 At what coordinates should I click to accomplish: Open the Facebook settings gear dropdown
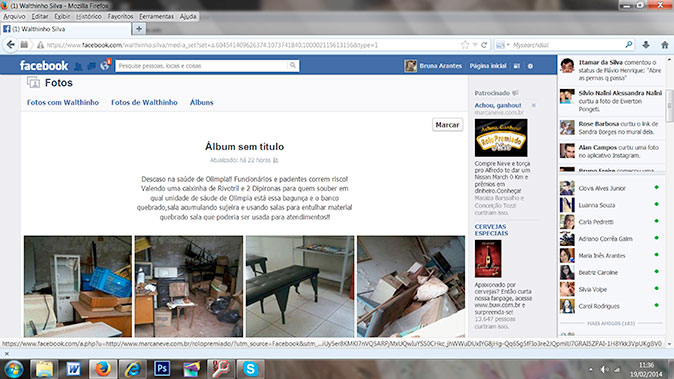coord(530,66)
